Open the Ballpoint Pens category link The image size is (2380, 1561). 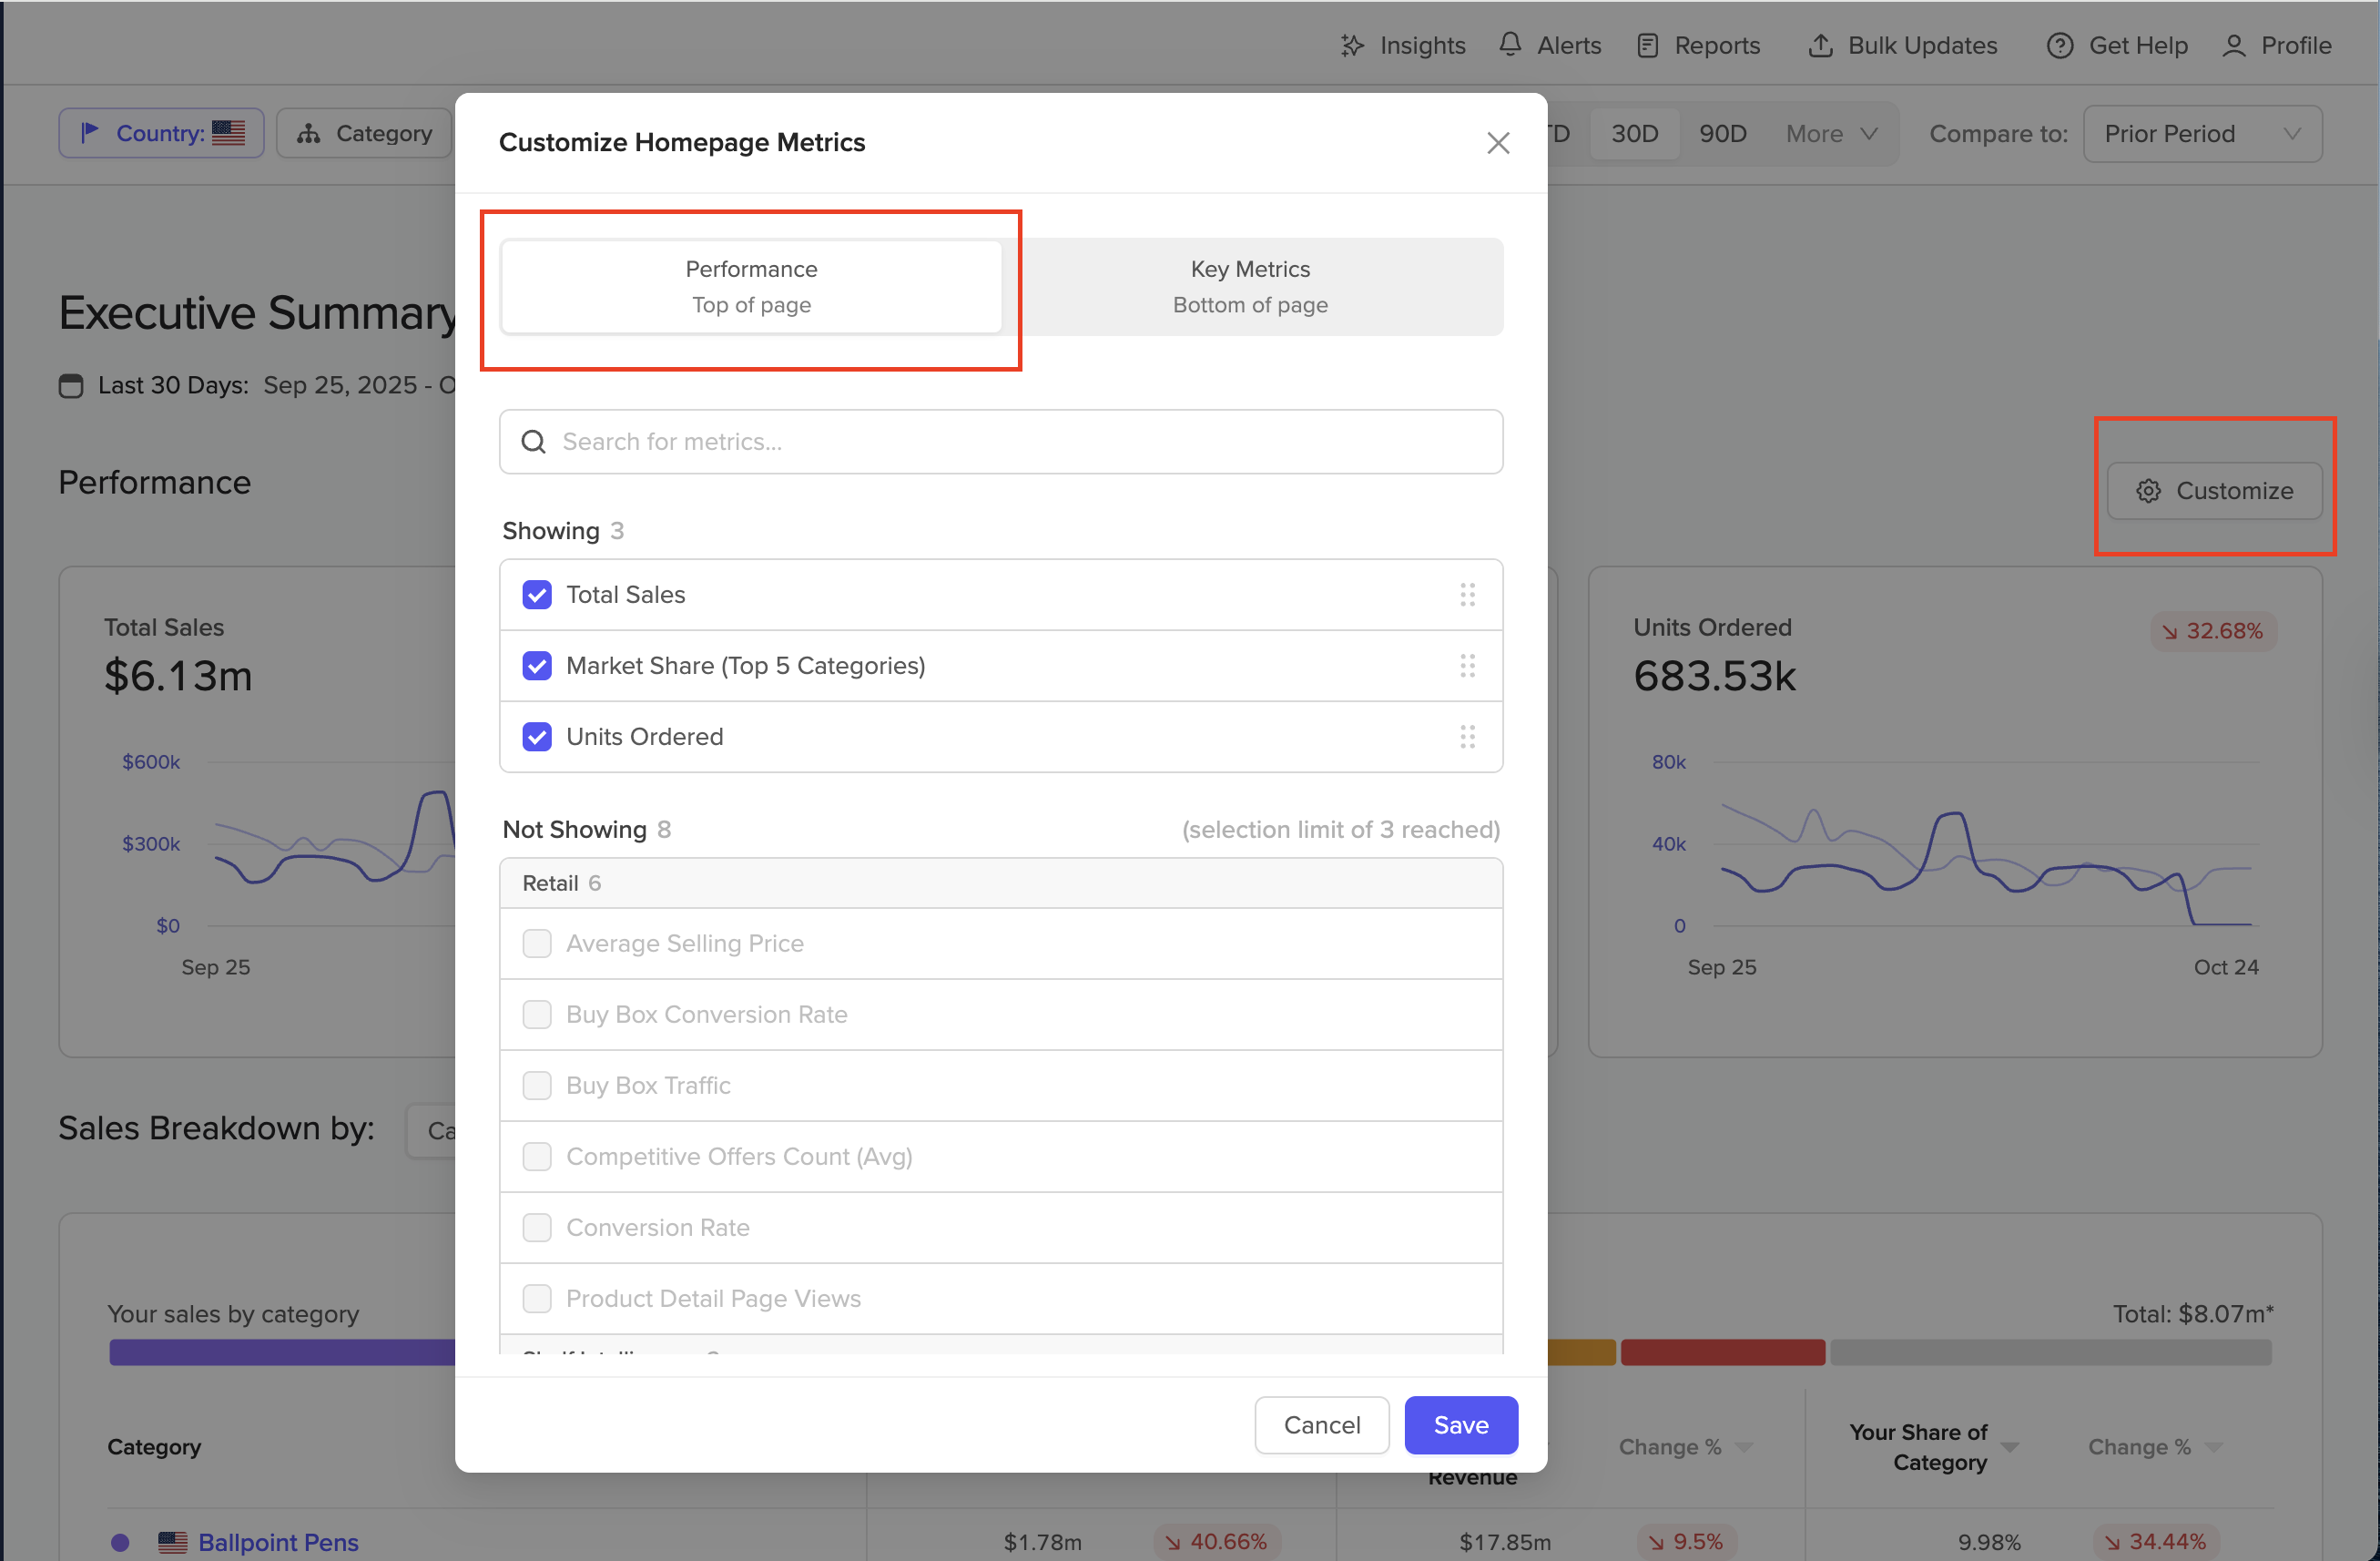(278, 1541)
